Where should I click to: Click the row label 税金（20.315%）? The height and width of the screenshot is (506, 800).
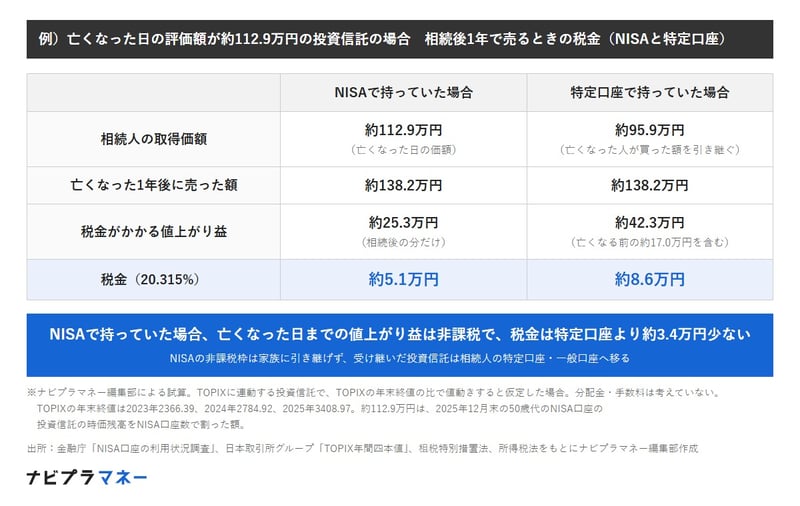[150, 280]
